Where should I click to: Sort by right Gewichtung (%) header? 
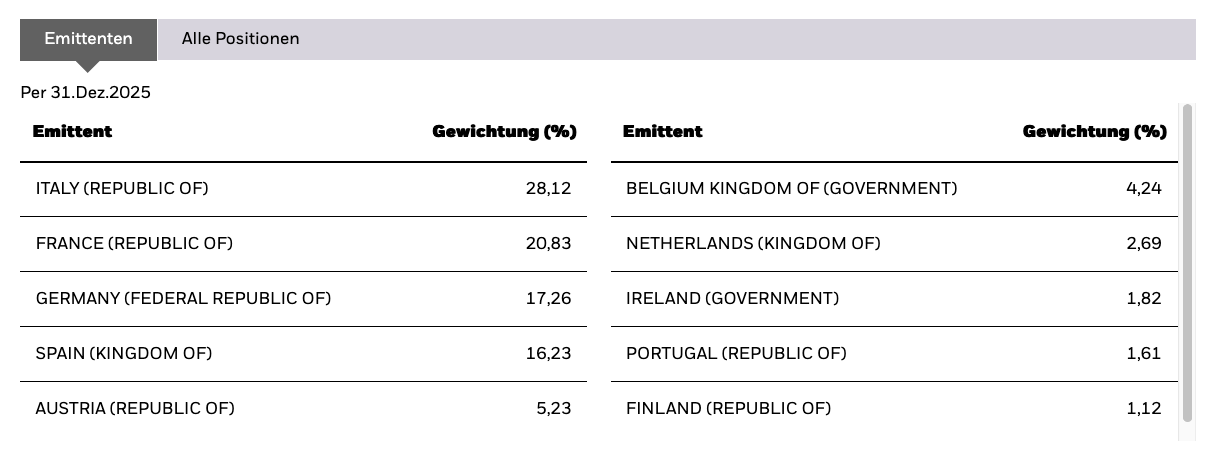click(1094, 131)
